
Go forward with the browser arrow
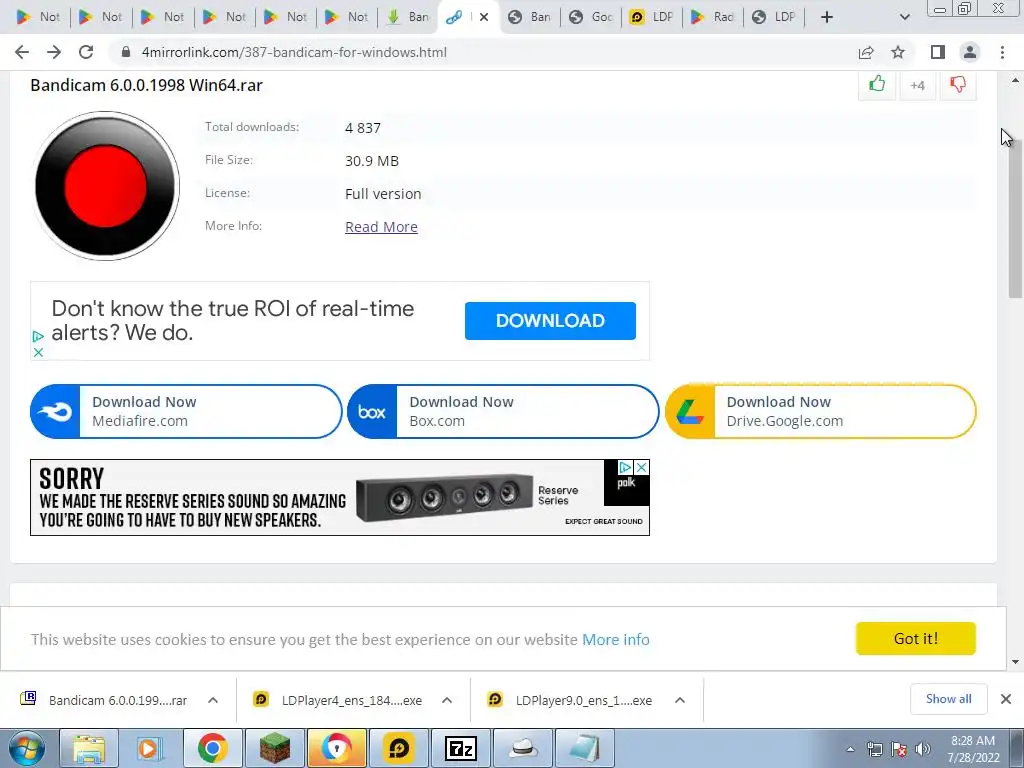tap(54, 52)
